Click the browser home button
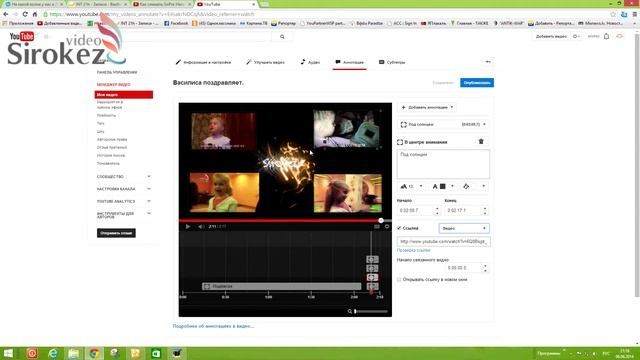 point(35,14)
